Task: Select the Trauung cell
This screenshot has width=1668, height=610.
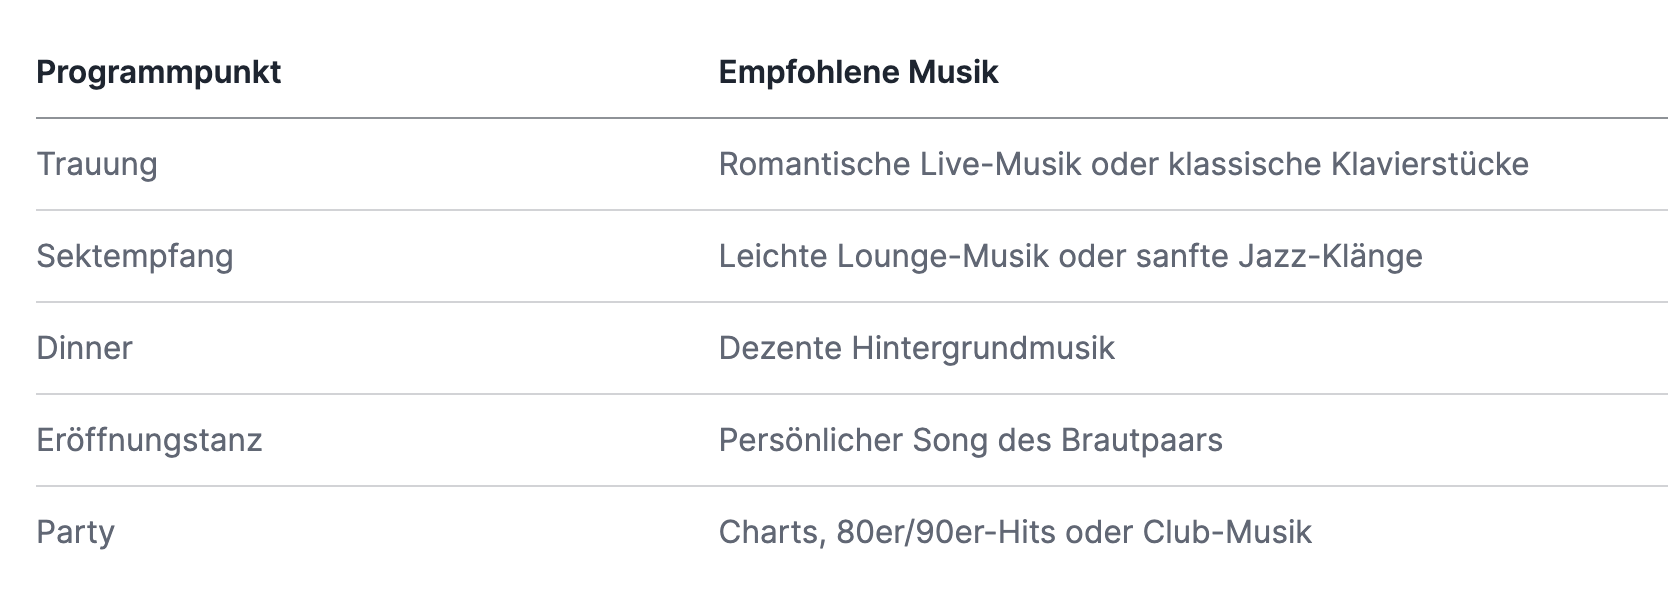Action: (97, 164)
